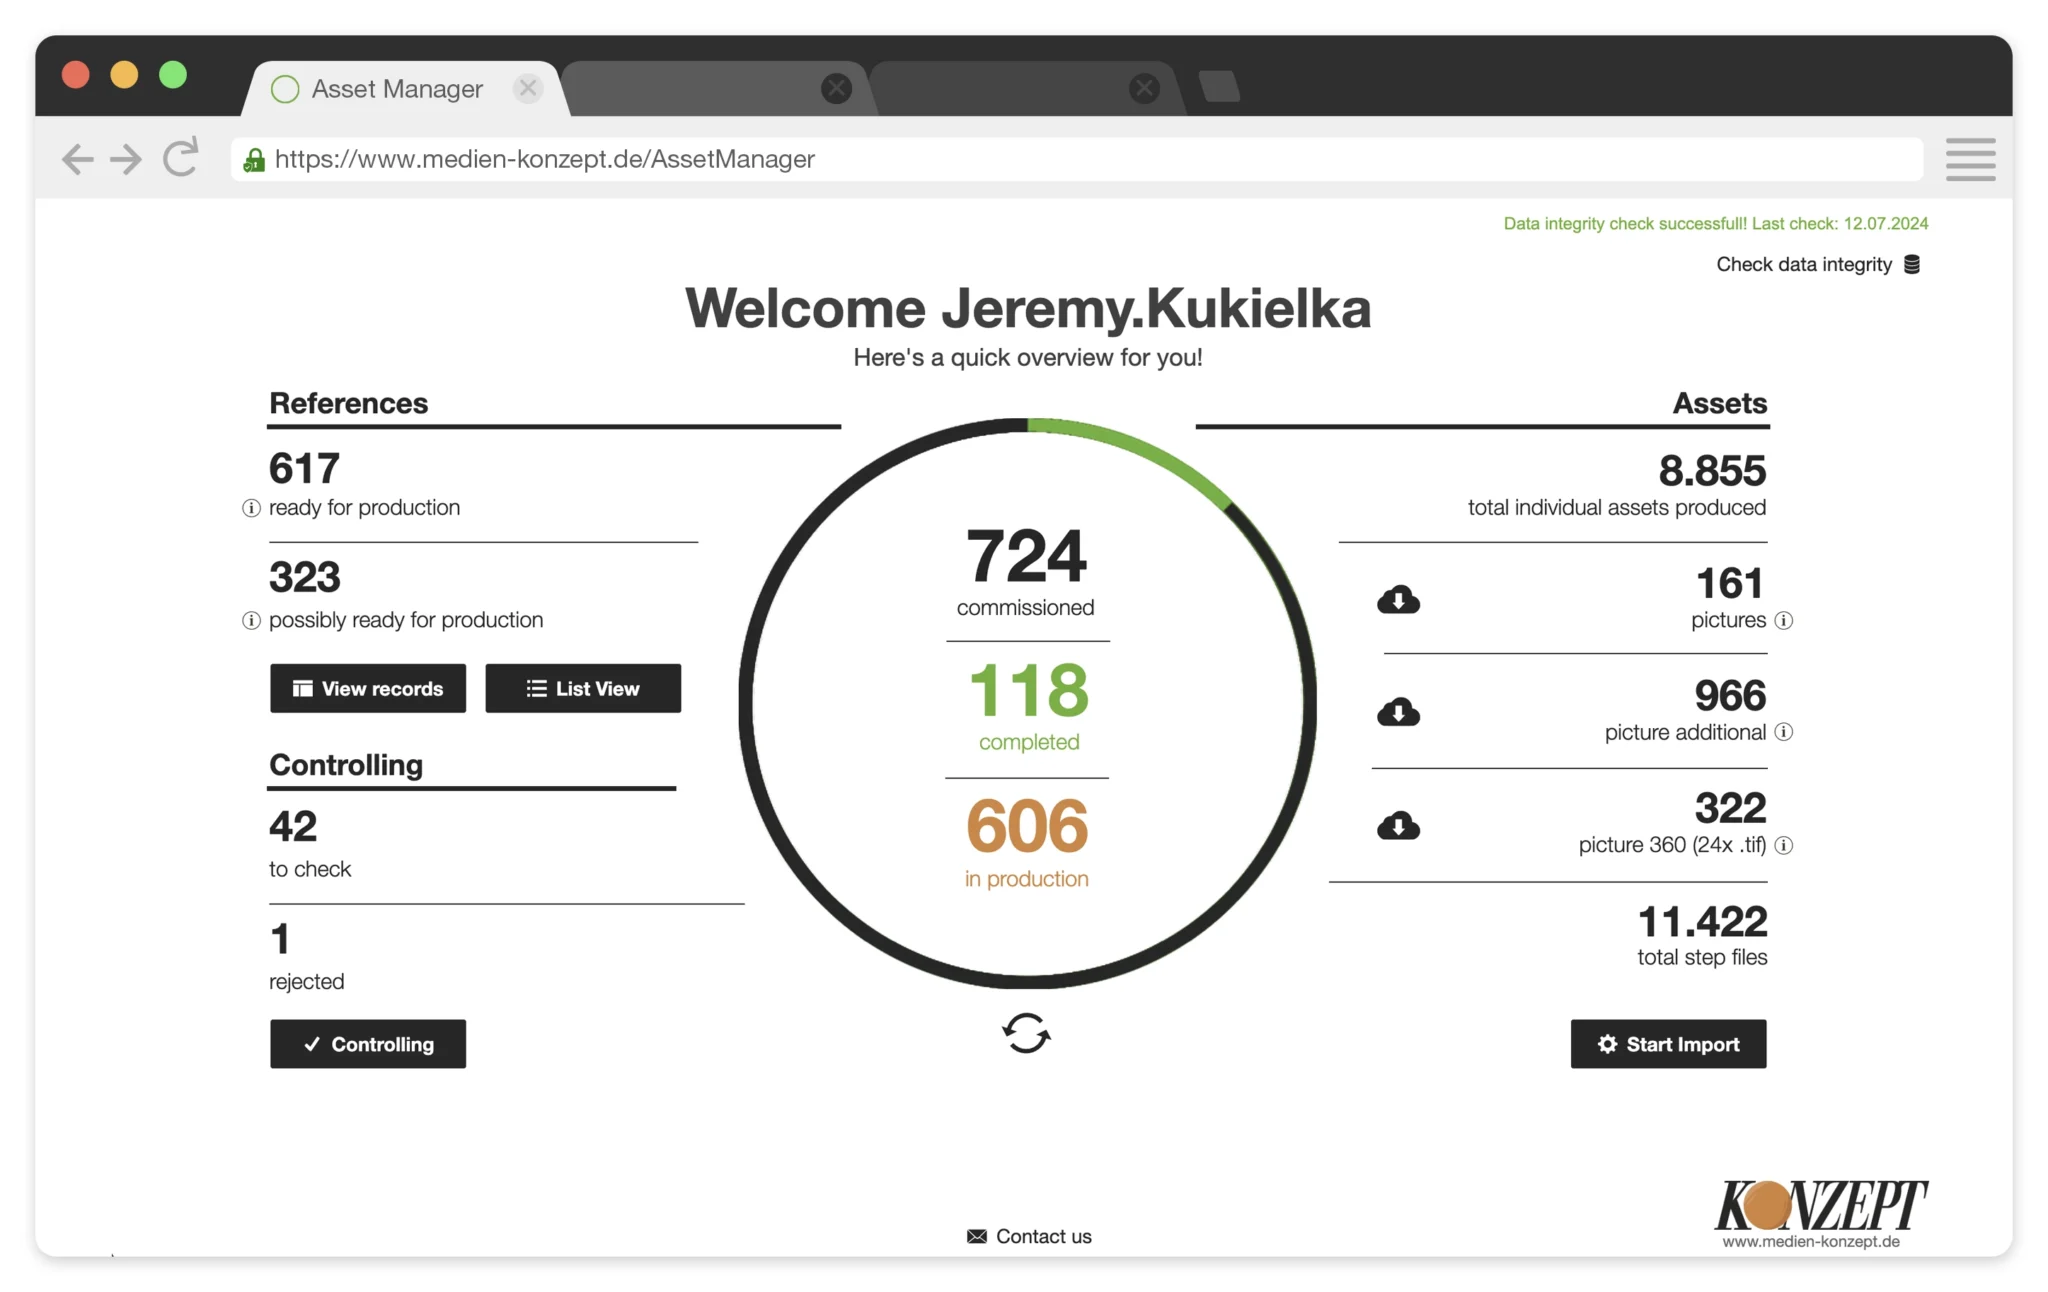
Task: Click the database icon beside Check data integrity
Action: click(x=1911, y=264)
